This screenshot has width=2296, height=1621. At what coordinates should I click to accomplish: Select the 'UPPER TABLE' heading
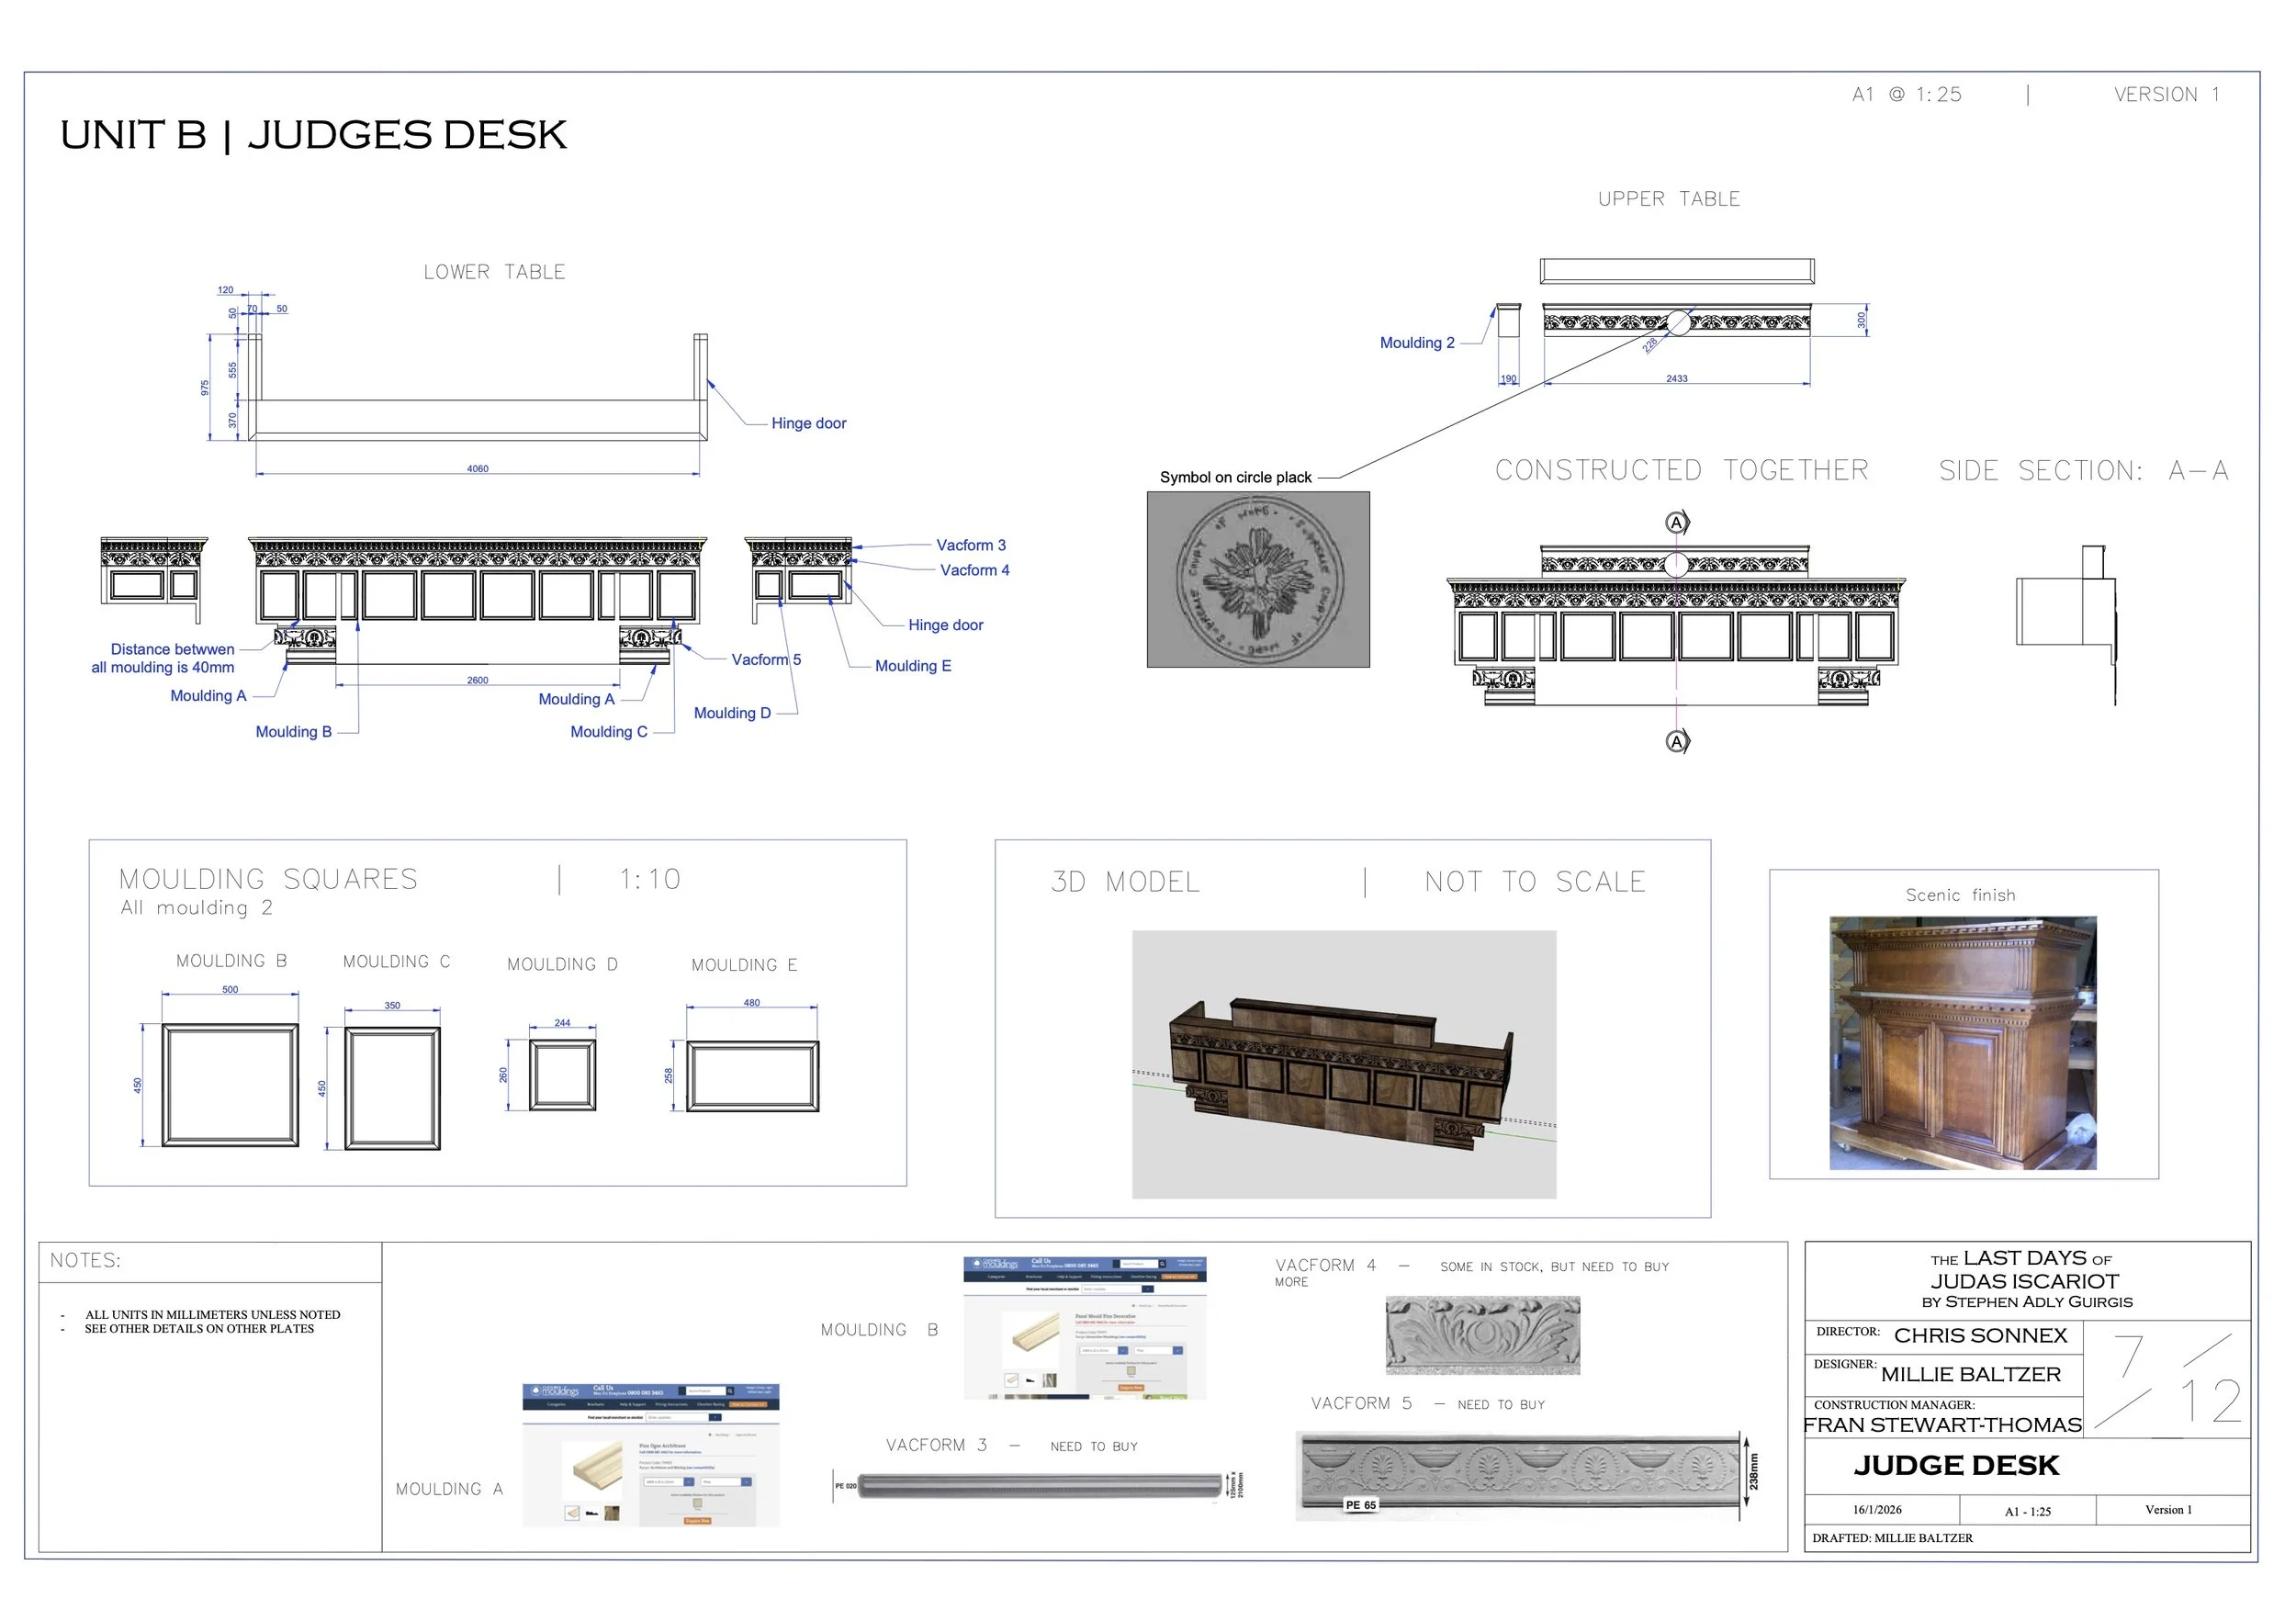pyautogui.click(x=1668, y=199)
